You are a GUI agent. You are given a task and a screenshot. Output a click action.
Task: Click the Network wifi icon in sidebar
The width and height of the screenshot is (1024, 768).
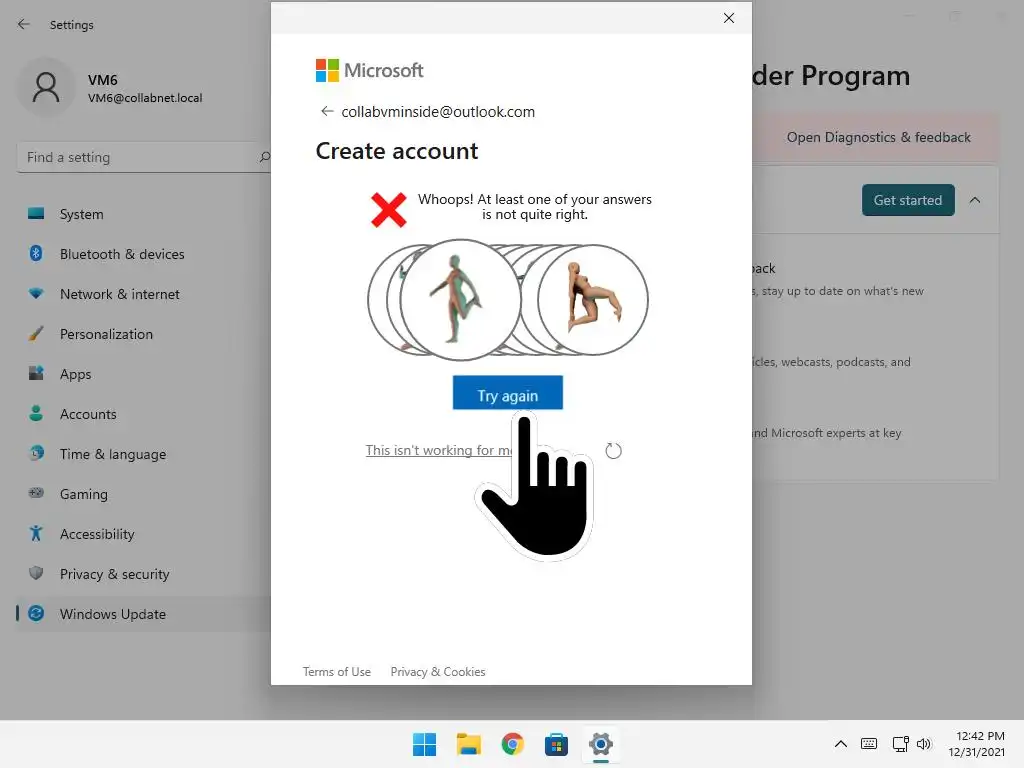point(36,293)
